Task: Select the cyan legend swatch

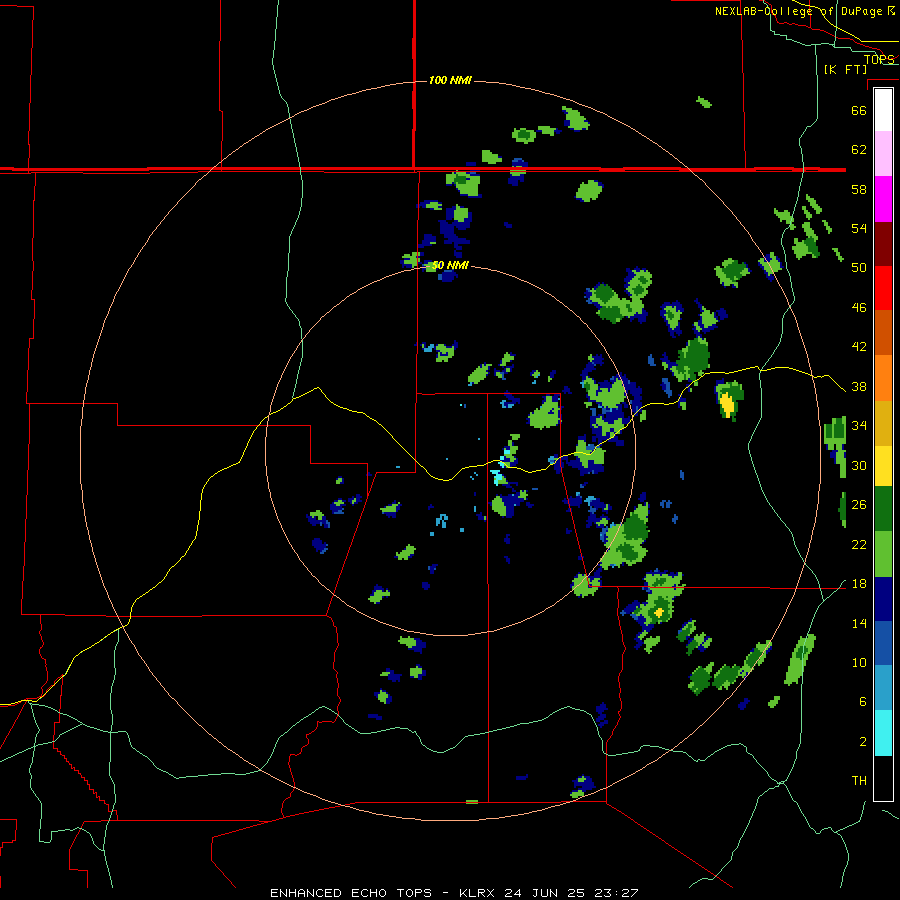Action: coord(883,733)
